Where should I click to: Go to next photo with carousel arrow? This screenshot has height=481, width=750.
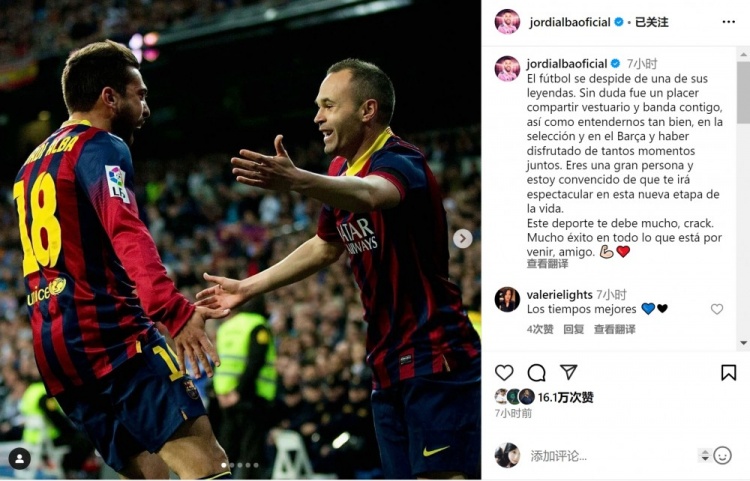463,239
